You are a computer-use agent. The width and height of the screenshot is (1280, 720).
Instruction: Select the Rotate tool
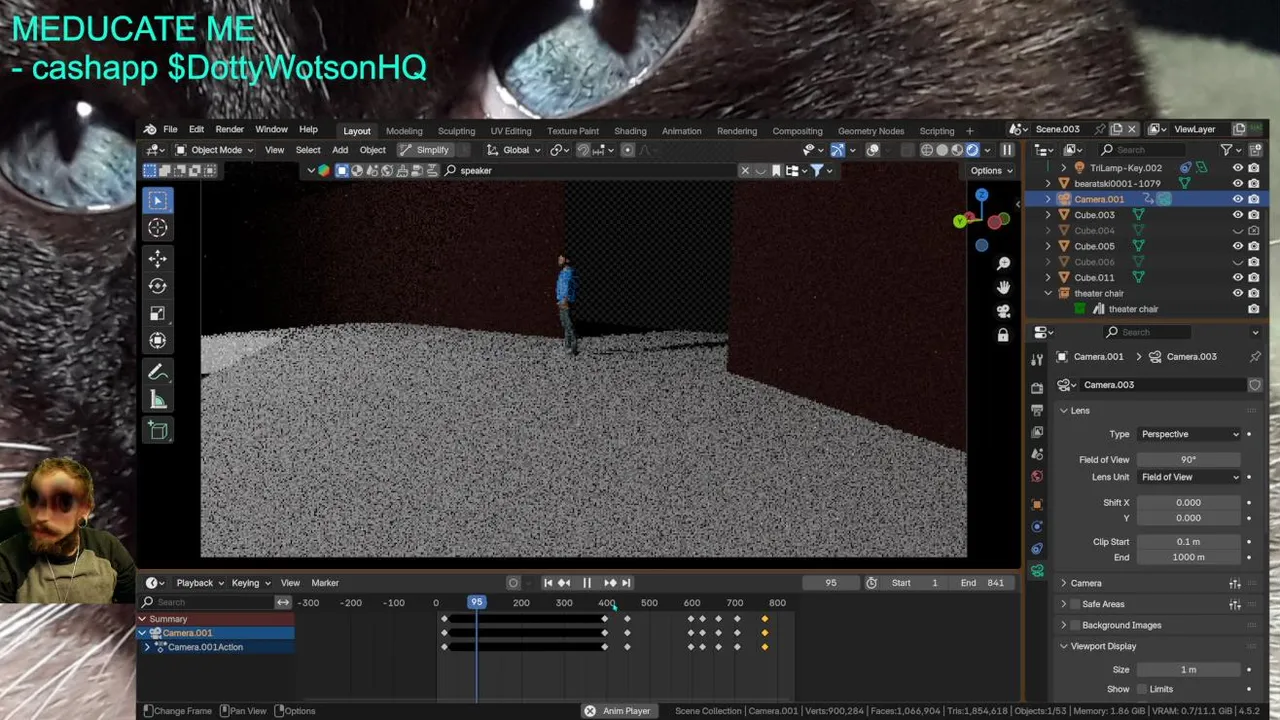[158, 286]
